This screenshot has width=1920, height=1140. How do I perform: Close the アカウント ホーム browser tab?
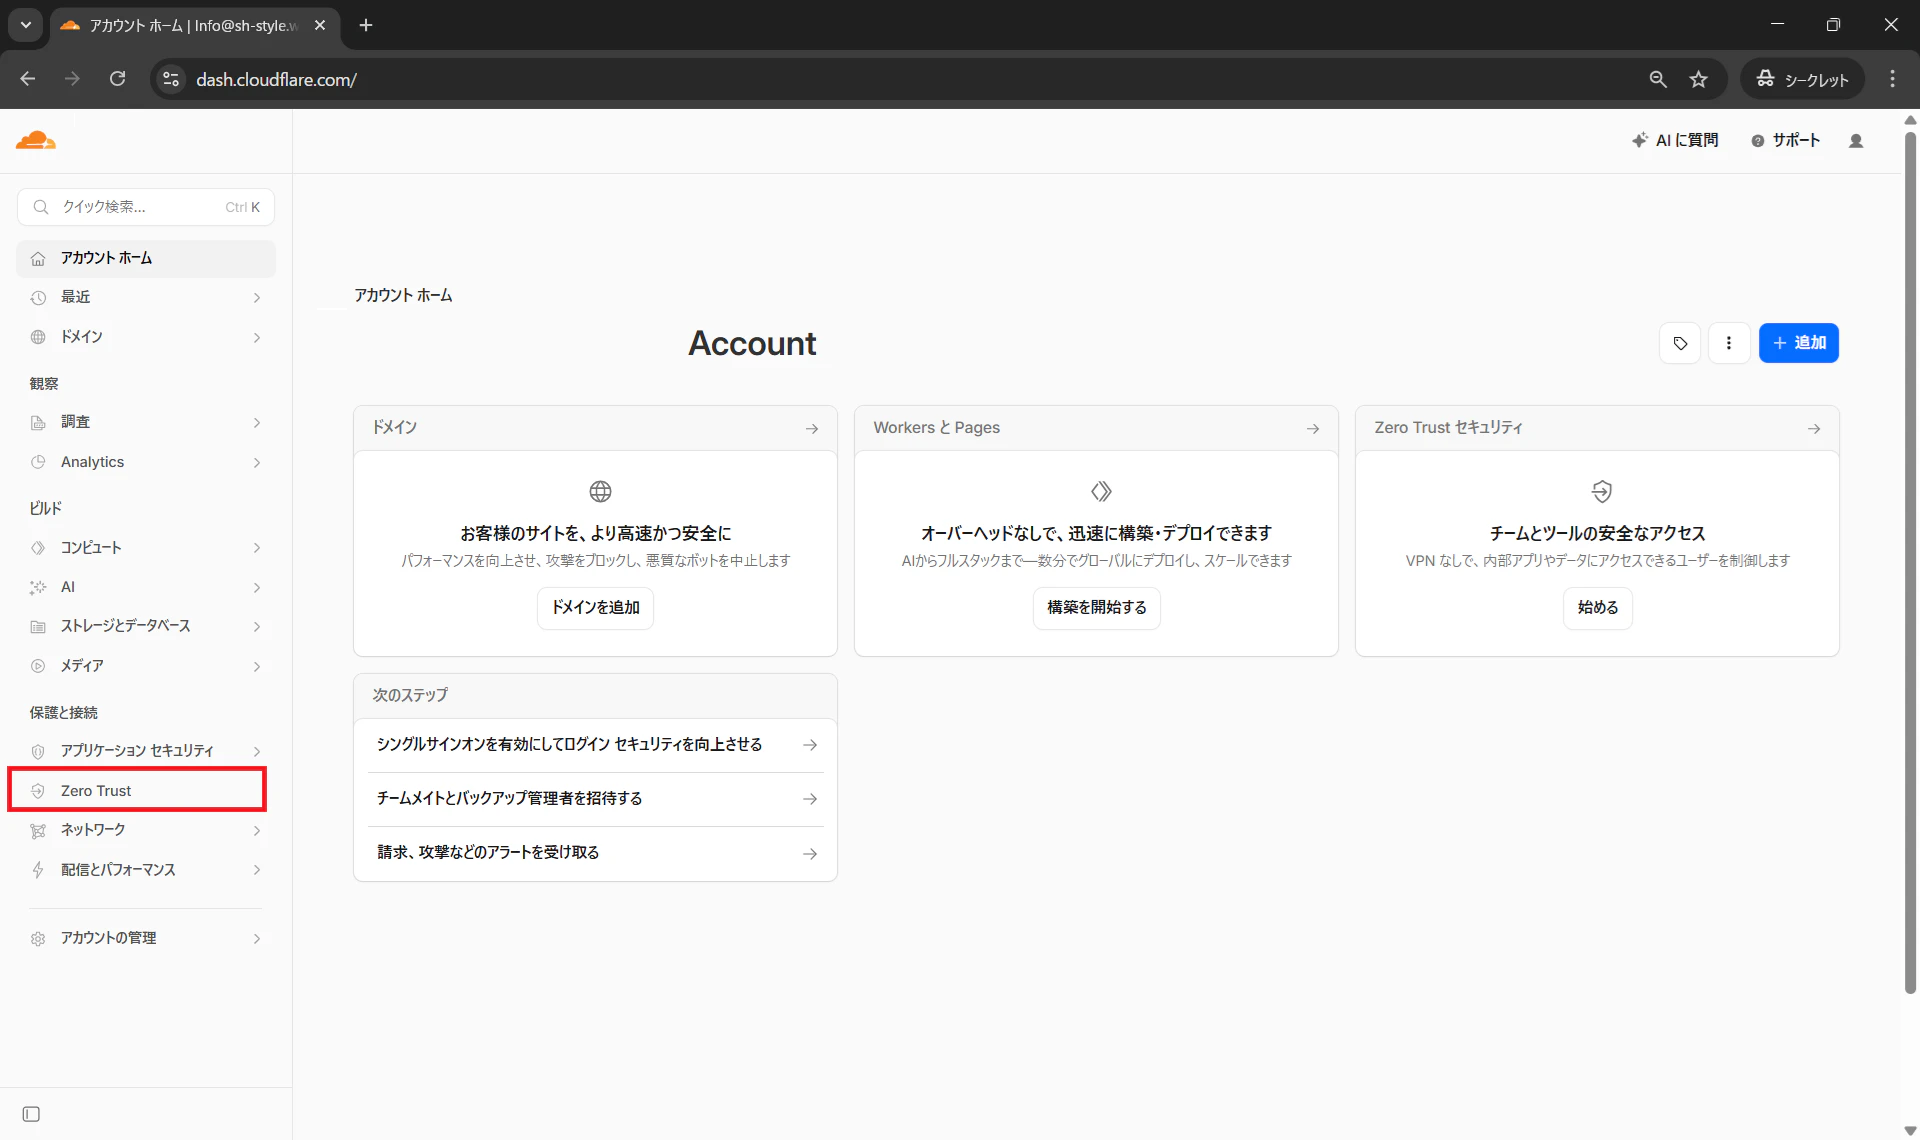[320, 25]
